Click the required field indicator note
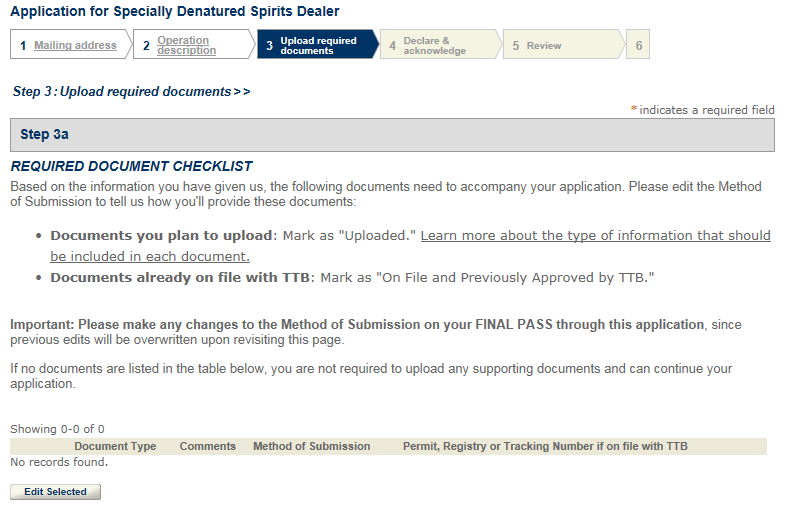The width and height of the screenshot is (792, 518). [x=702, y=110]
